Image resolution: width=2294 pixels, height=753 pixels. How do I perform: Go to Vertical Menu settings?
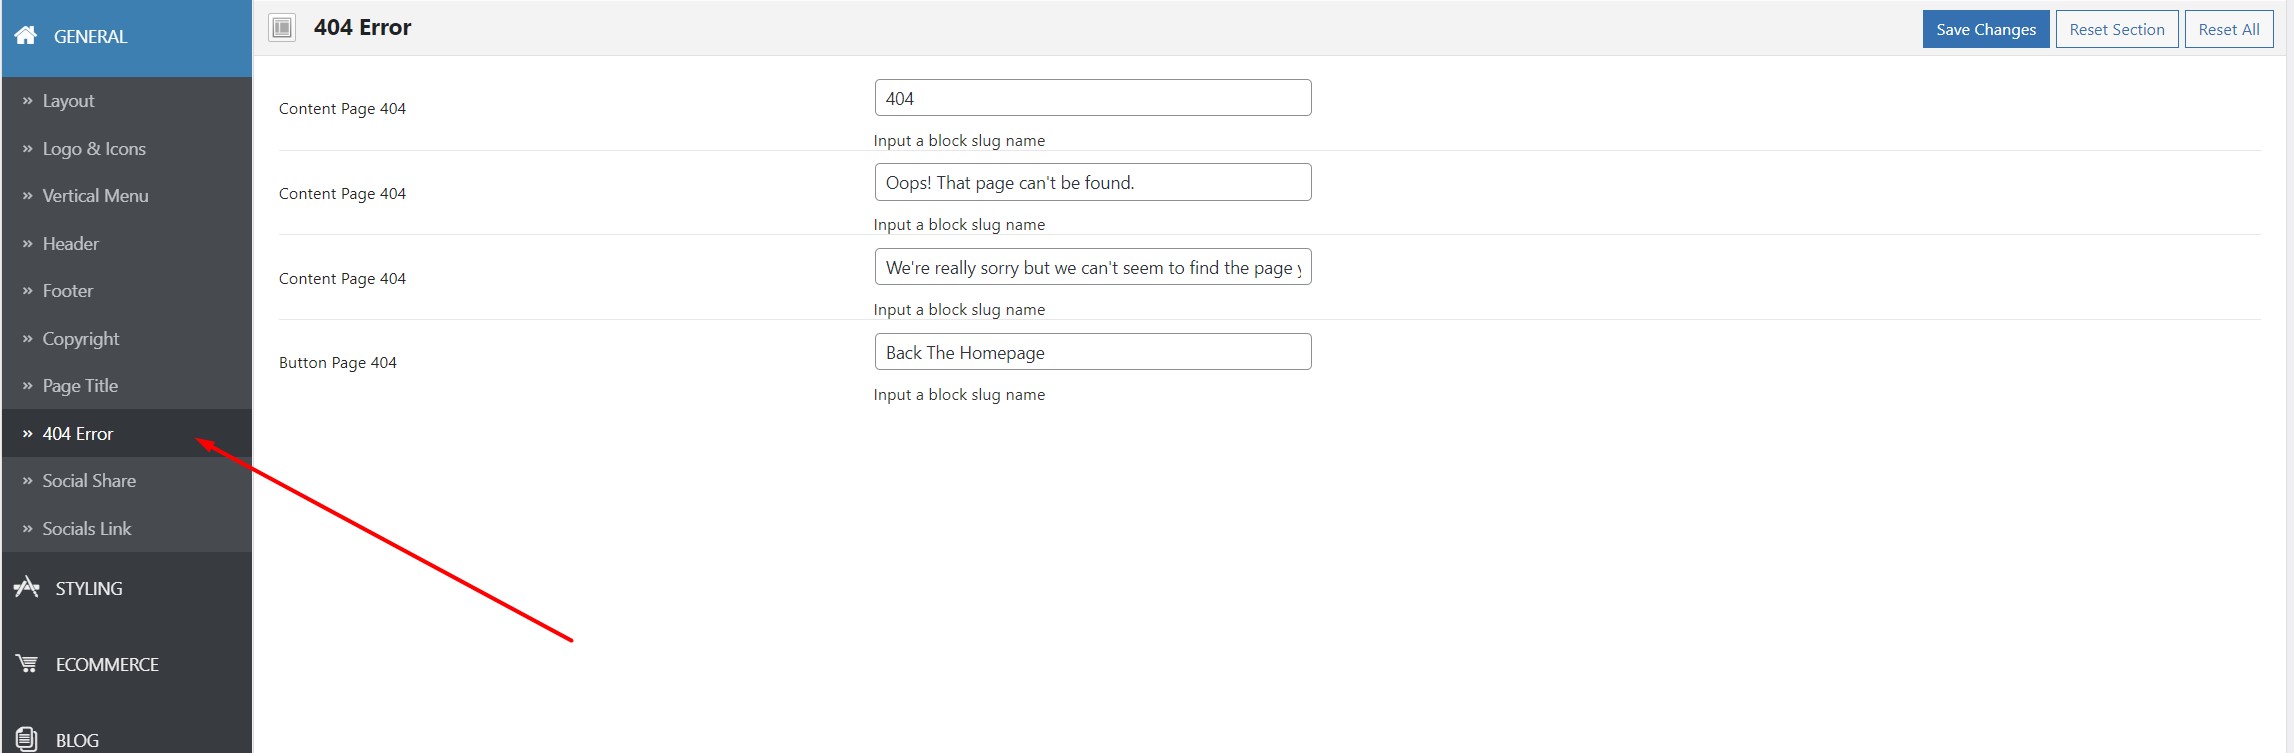[x=127, y=196]
